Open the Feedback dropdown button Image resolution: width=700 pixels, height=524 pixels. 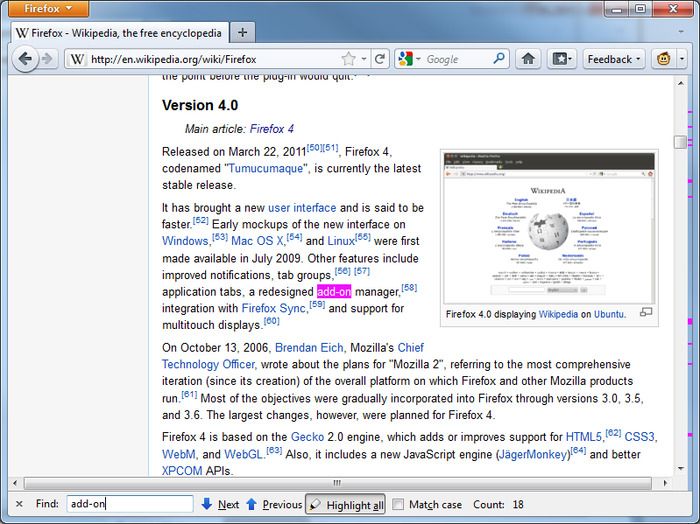point(614,59)
